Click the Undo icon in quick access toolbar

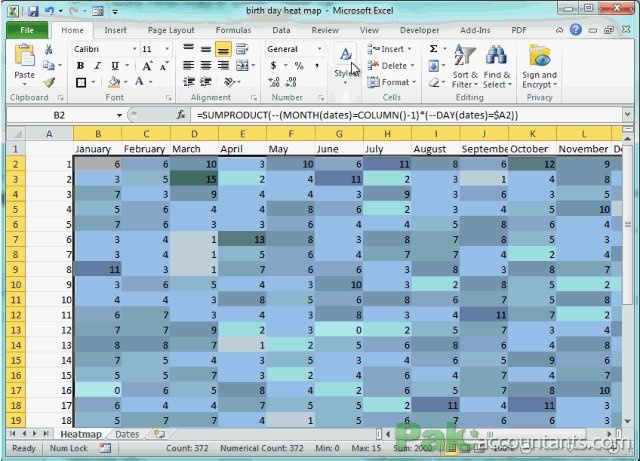pos(50,11)
